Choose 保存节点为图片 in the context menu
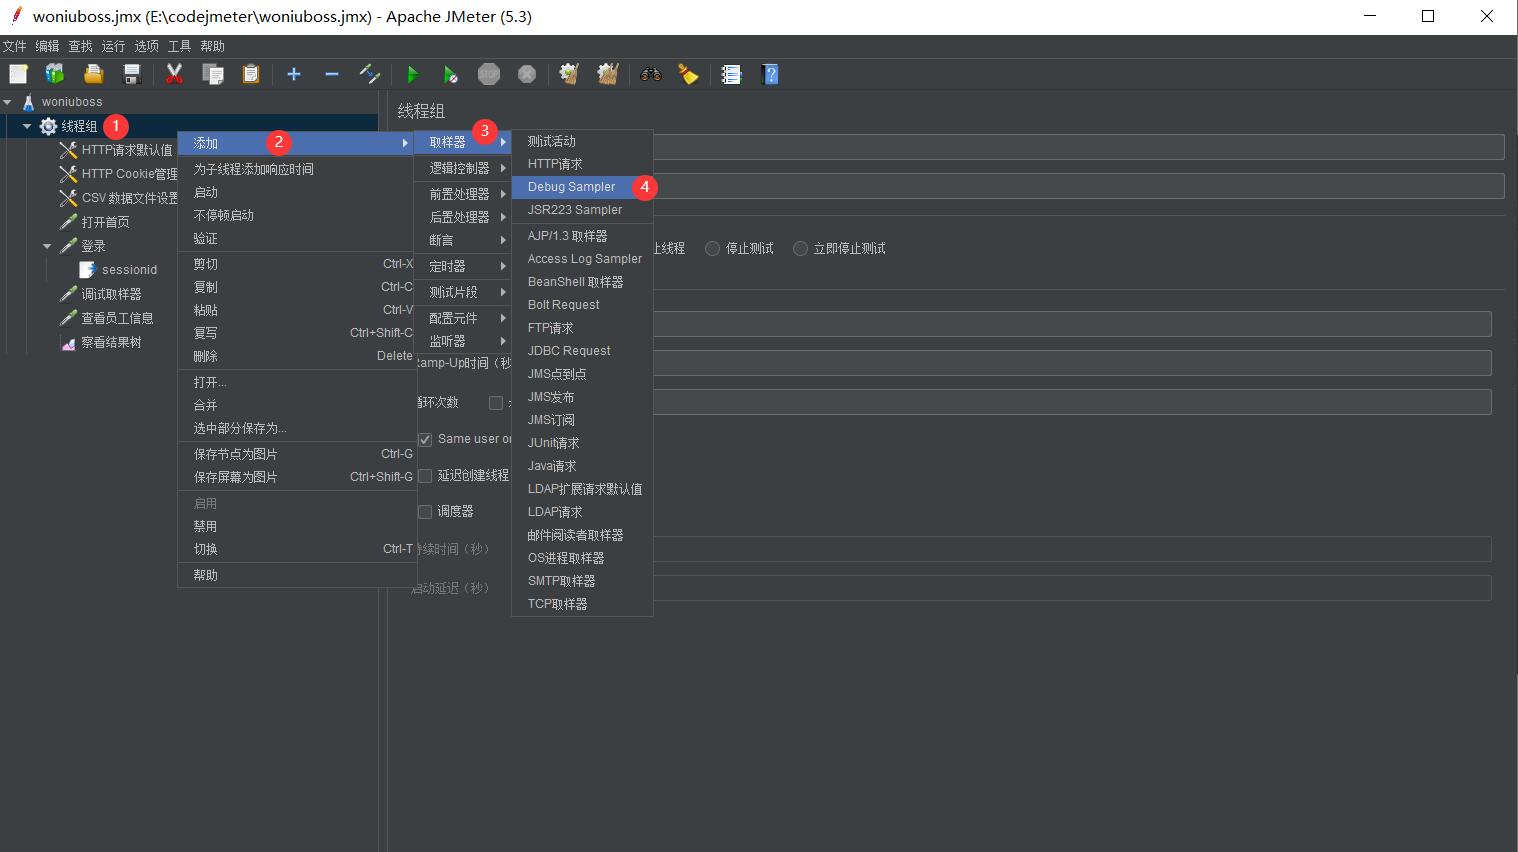The height and width of the screenshot is (852, 1518). coord(296,454)
